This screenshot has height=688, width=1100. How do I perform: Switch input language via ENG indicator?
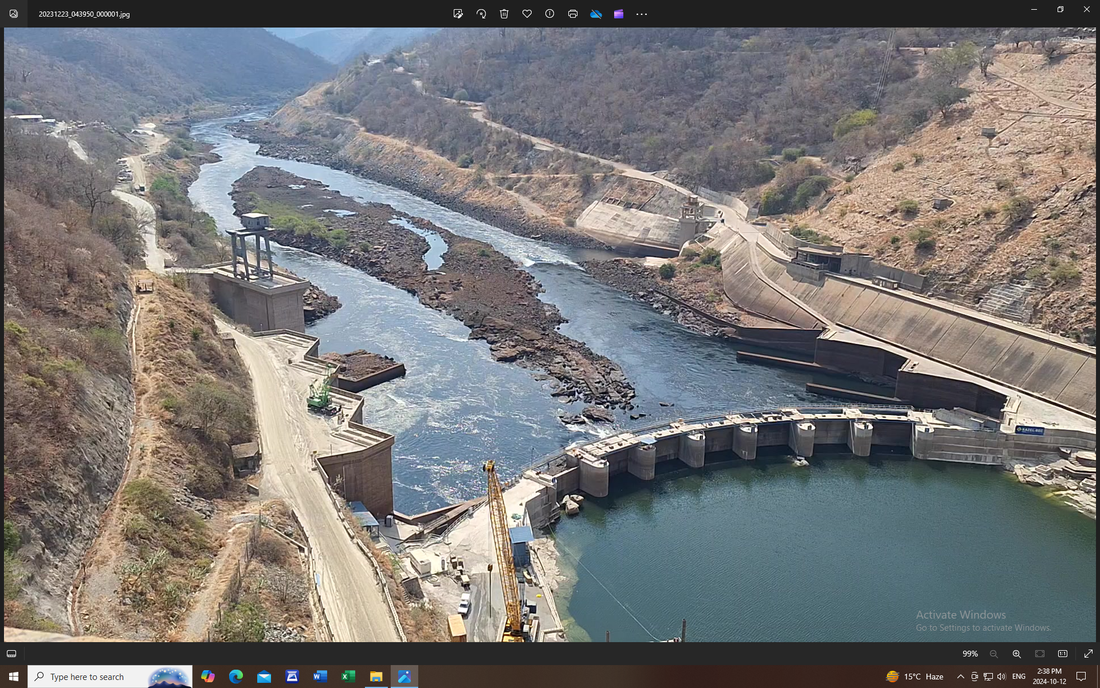click(x=1019, y=677)
